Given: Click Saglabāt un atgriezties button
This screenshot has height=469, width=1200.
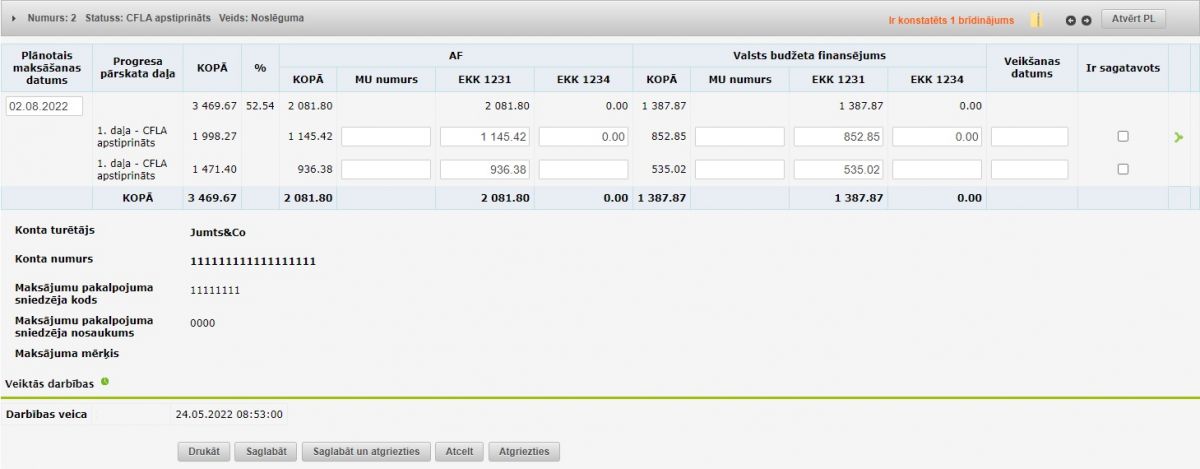Looking at the screenshot, I should (x=366, y=451).
